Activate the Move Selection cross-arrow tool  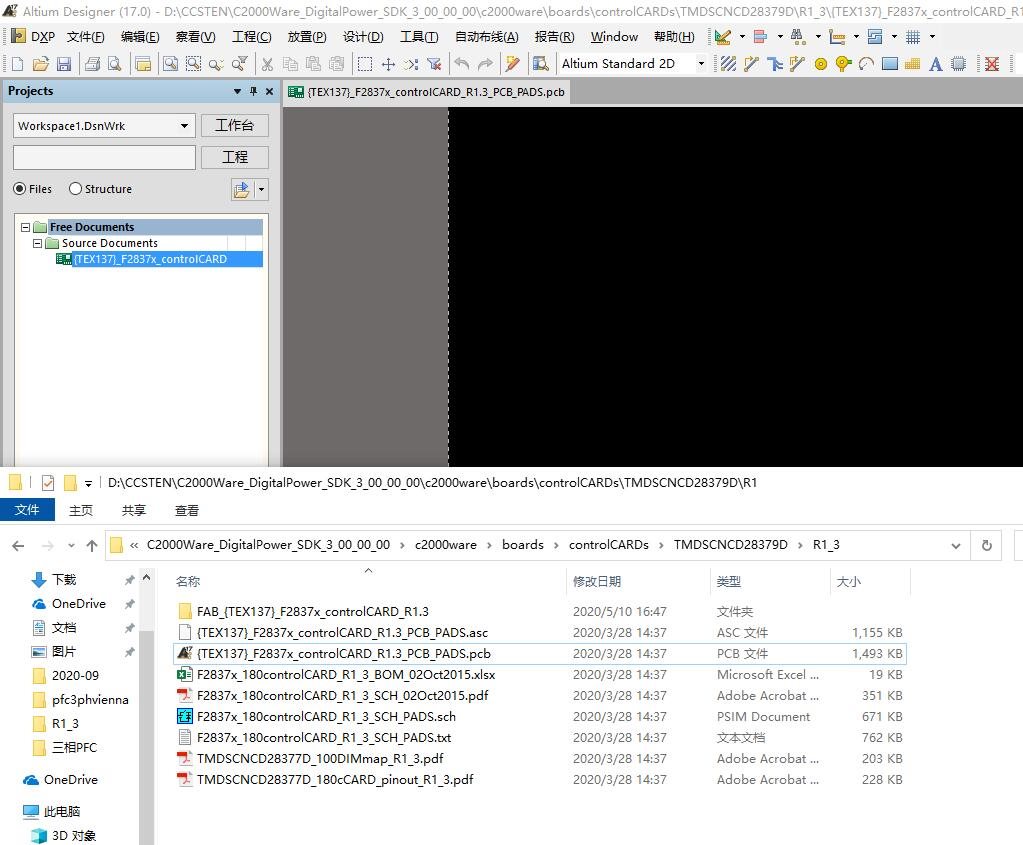point(388,63)
